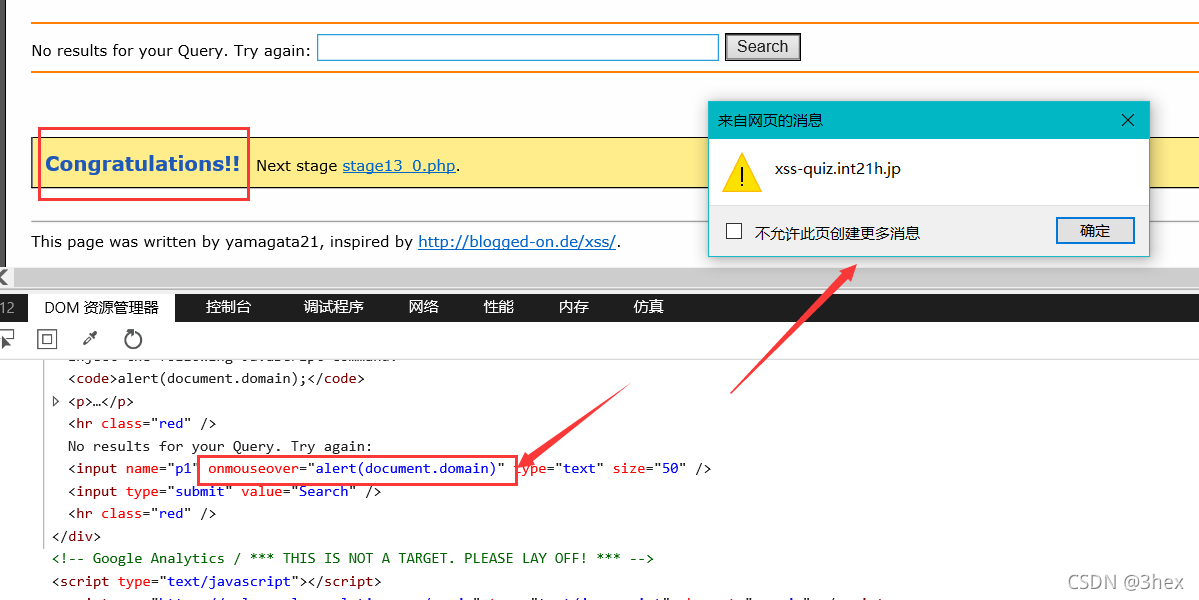Viewport: 1199px width, 600px height.
Task: Follow the blogged-on.de/xss link
Action: (x=517, y=241)
